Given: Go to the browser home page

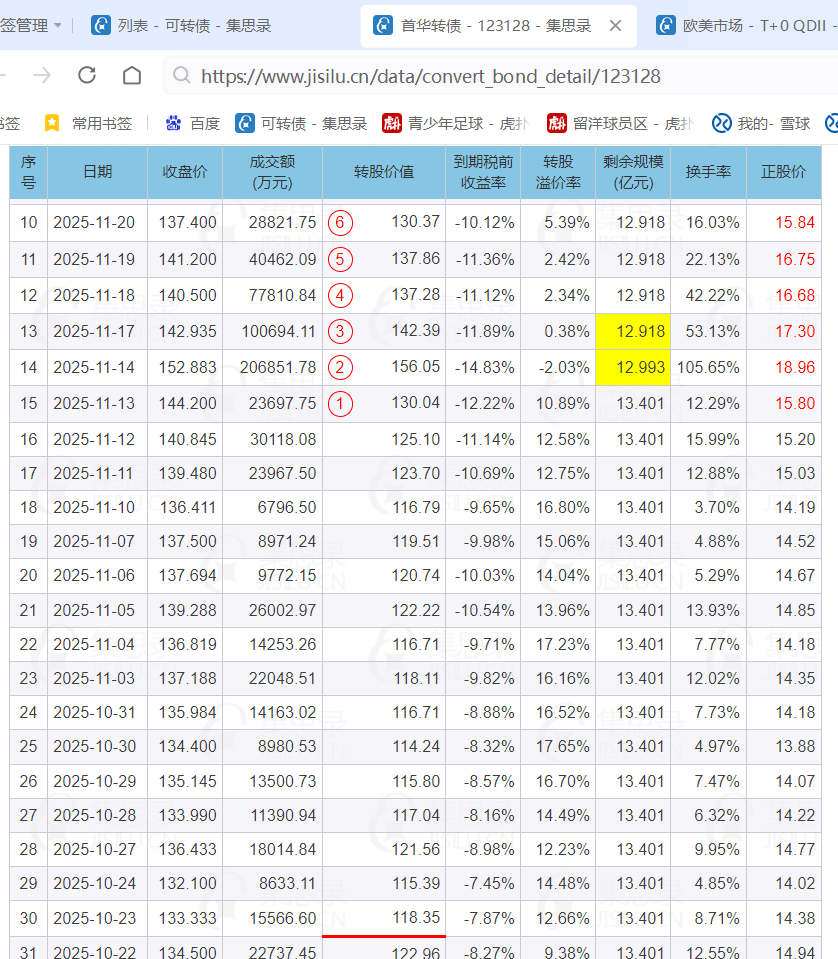Looking at the screenshot, I should click(132, 75).
